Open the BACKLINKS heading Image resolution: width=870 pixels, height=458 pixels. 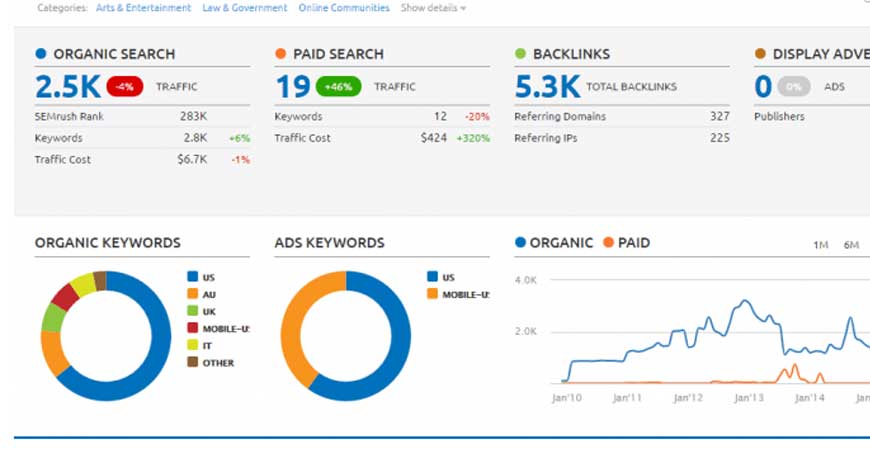click(571, 54)
